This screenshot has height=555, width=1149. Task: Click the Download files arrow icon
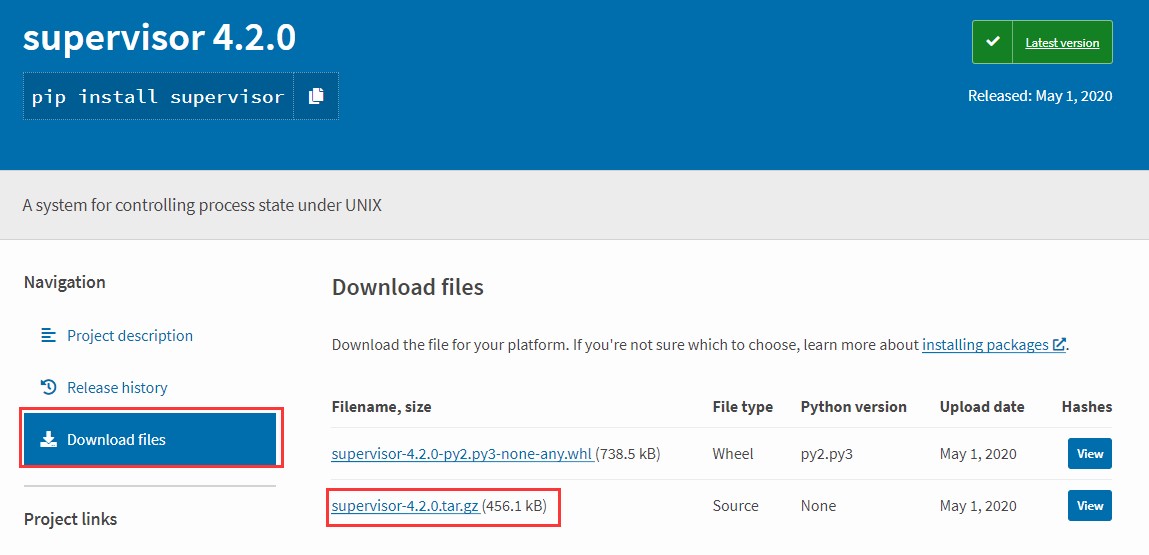(x=48, y=439)
